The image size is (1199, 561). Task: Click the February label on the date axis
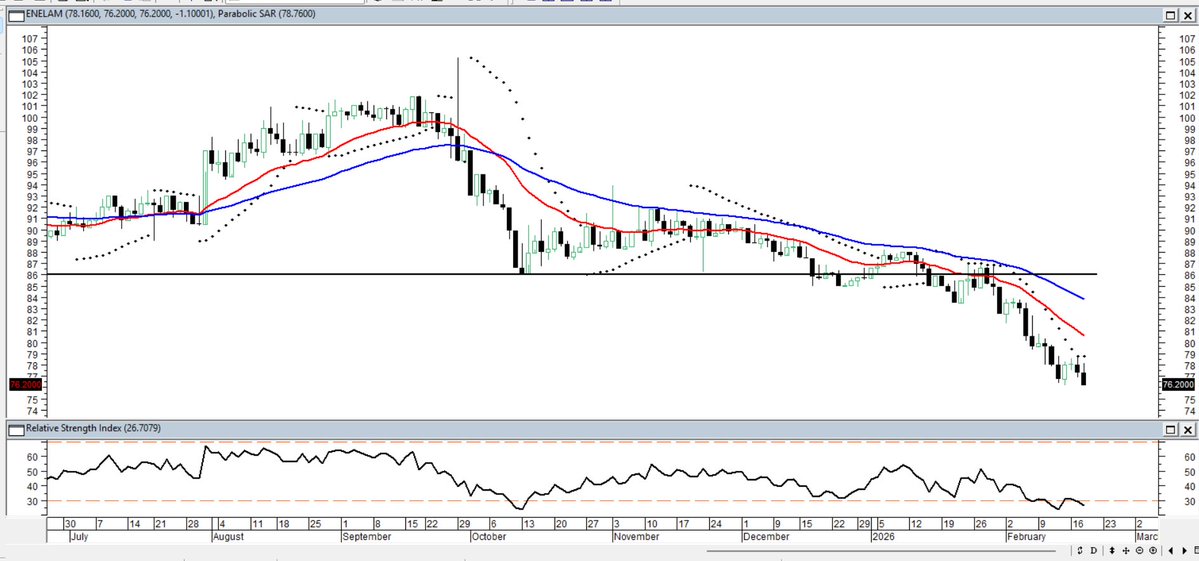tap(1026, 537)
